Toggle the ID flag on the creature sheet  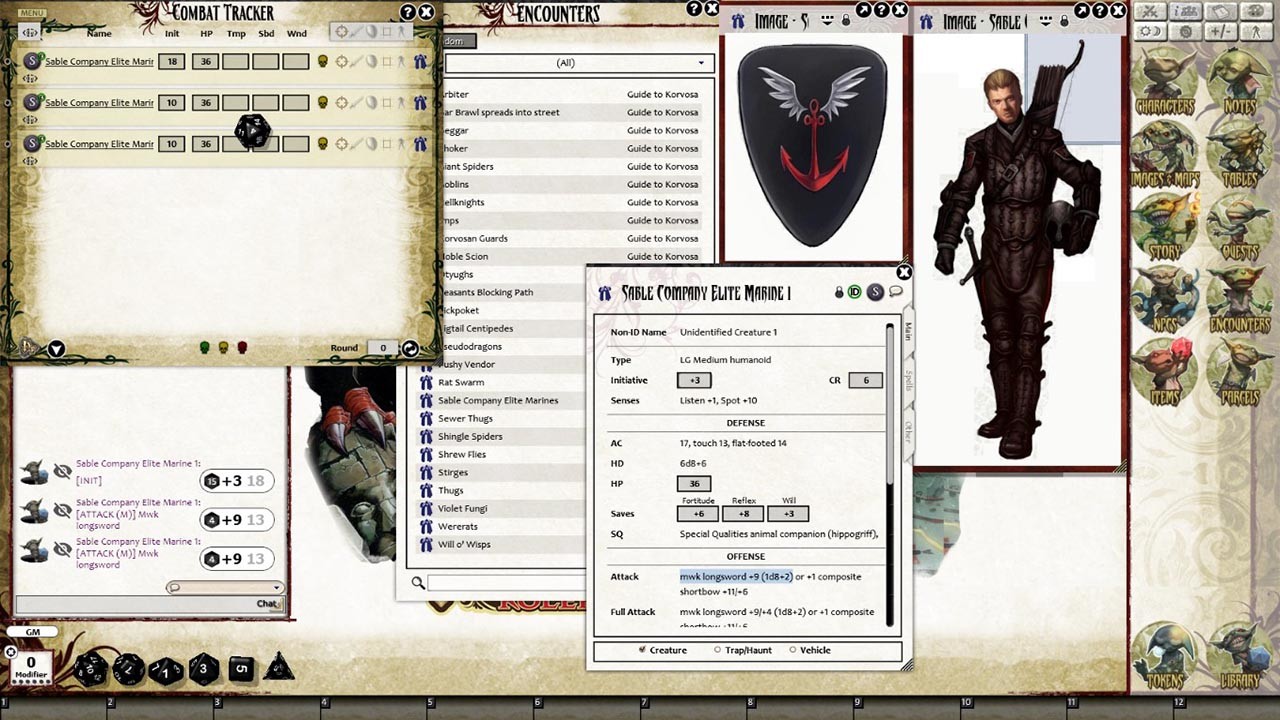[x=855, y=293]
